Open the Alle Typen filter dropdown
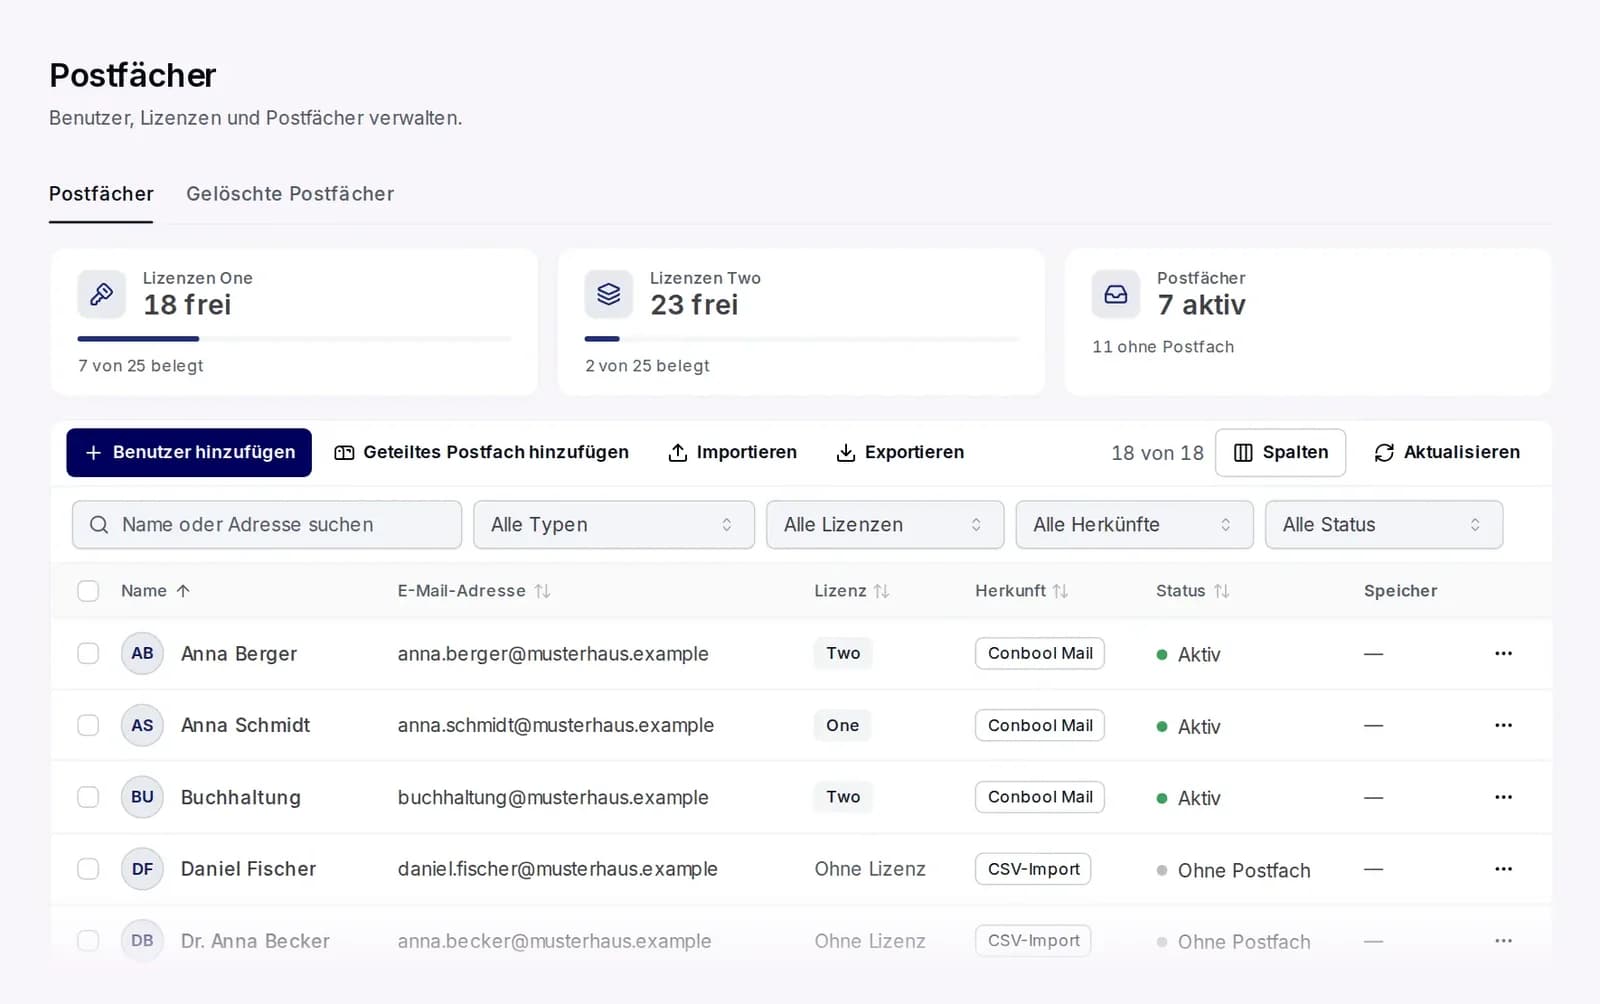 point(613,525)
